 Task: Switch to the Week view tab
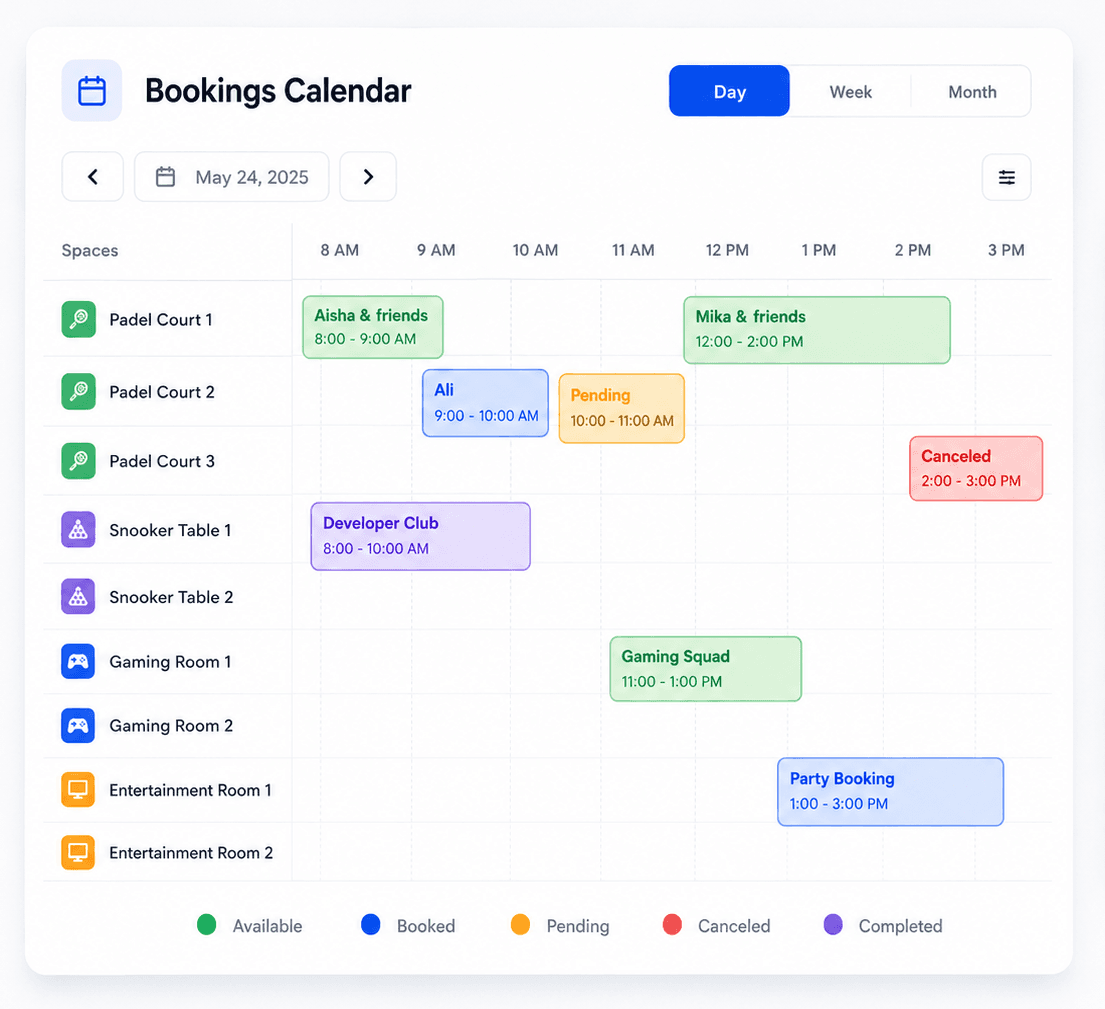[851, 92]
